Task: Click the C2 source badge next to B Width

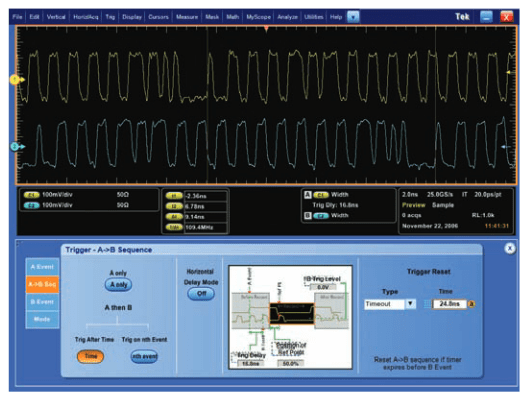Action: coord(321,216)
